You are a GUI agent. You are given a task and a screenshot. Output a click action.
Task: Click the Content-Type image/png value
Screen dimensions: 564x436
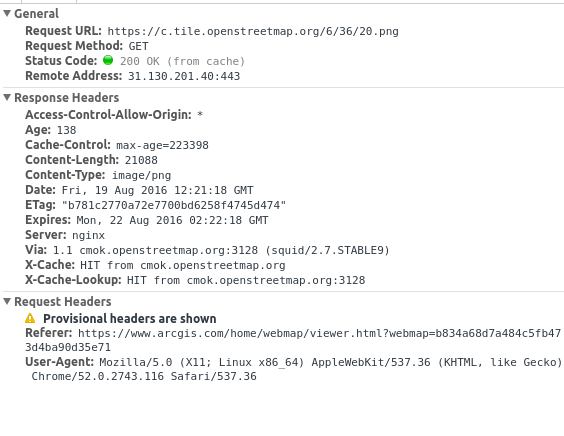(141, 176)
